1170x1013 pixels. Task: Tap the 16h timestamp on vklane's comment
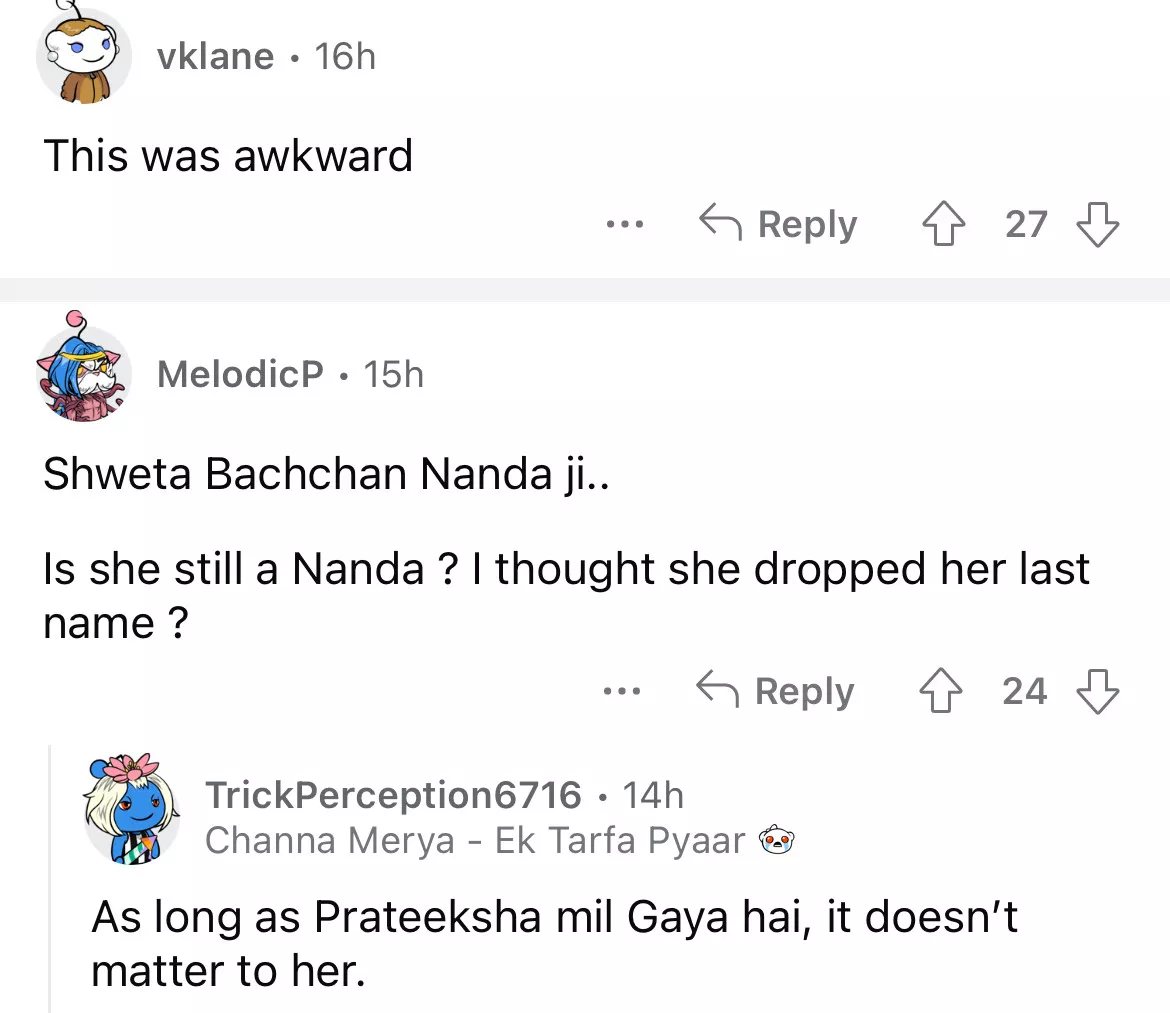[x=345, y=57]
